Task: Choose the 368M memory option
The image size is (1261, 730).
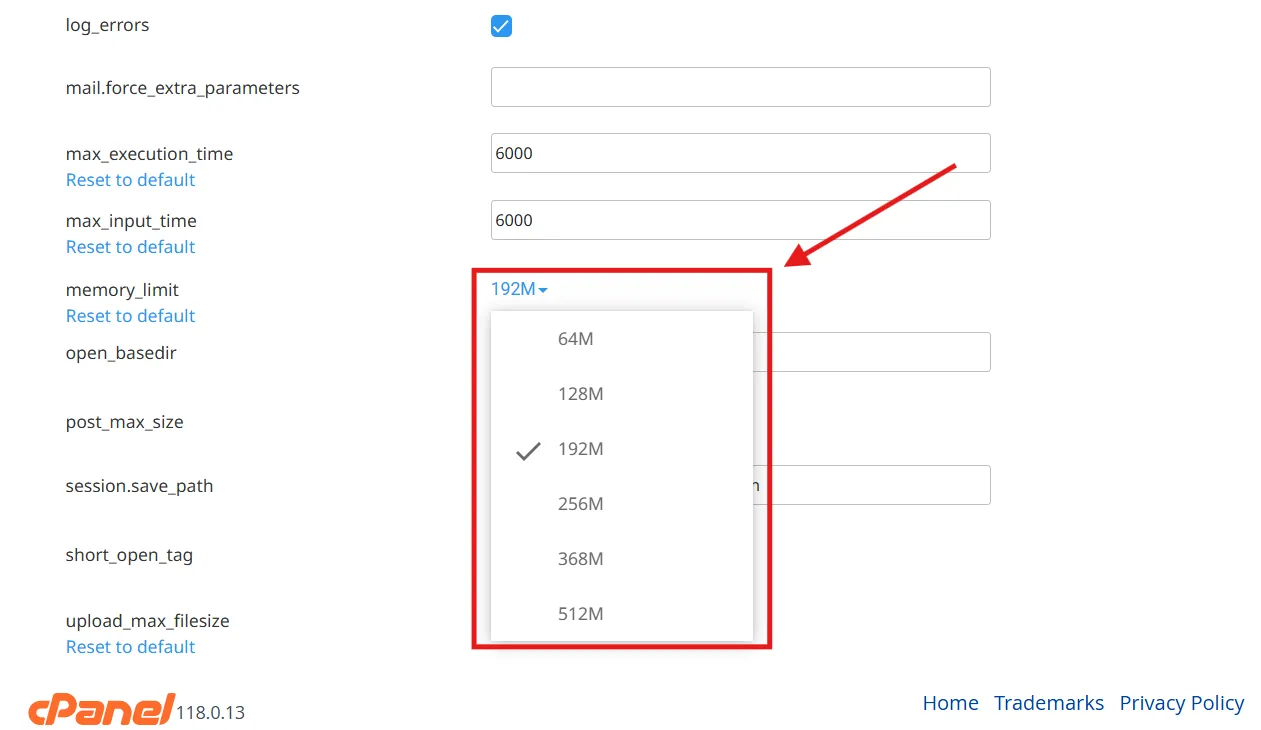Action: 580,559
